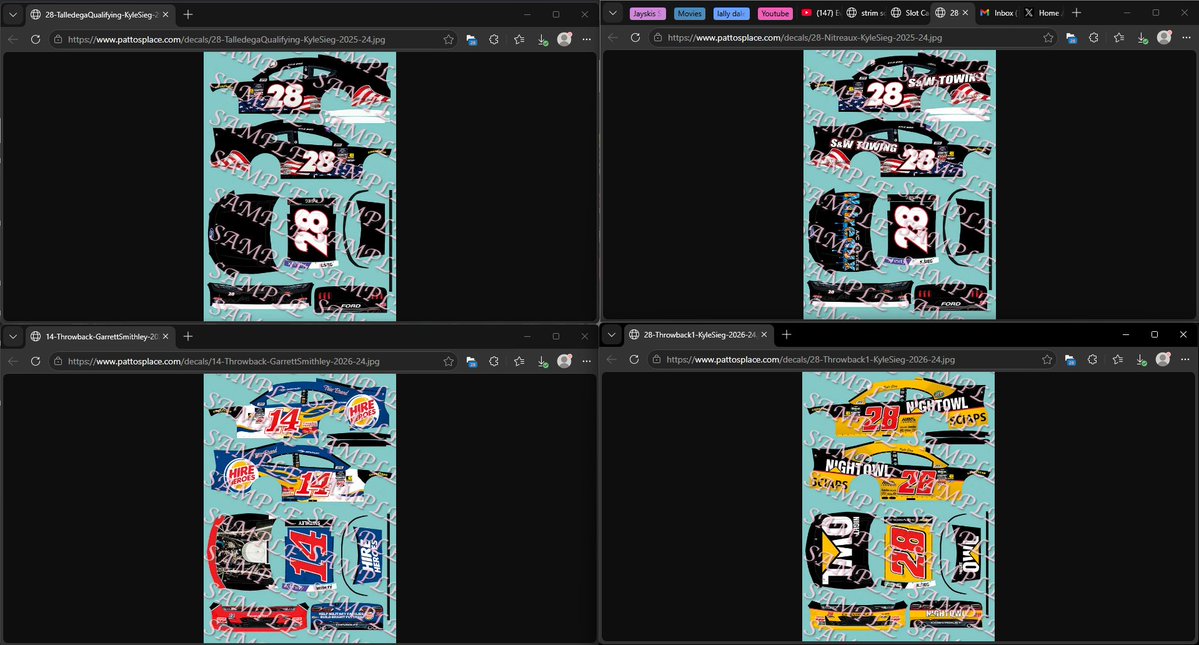Viewport: 1199px width, 645px height.
Task: Expand tab actions menu in Garrett Smithley window
Action: click(13, 336)
